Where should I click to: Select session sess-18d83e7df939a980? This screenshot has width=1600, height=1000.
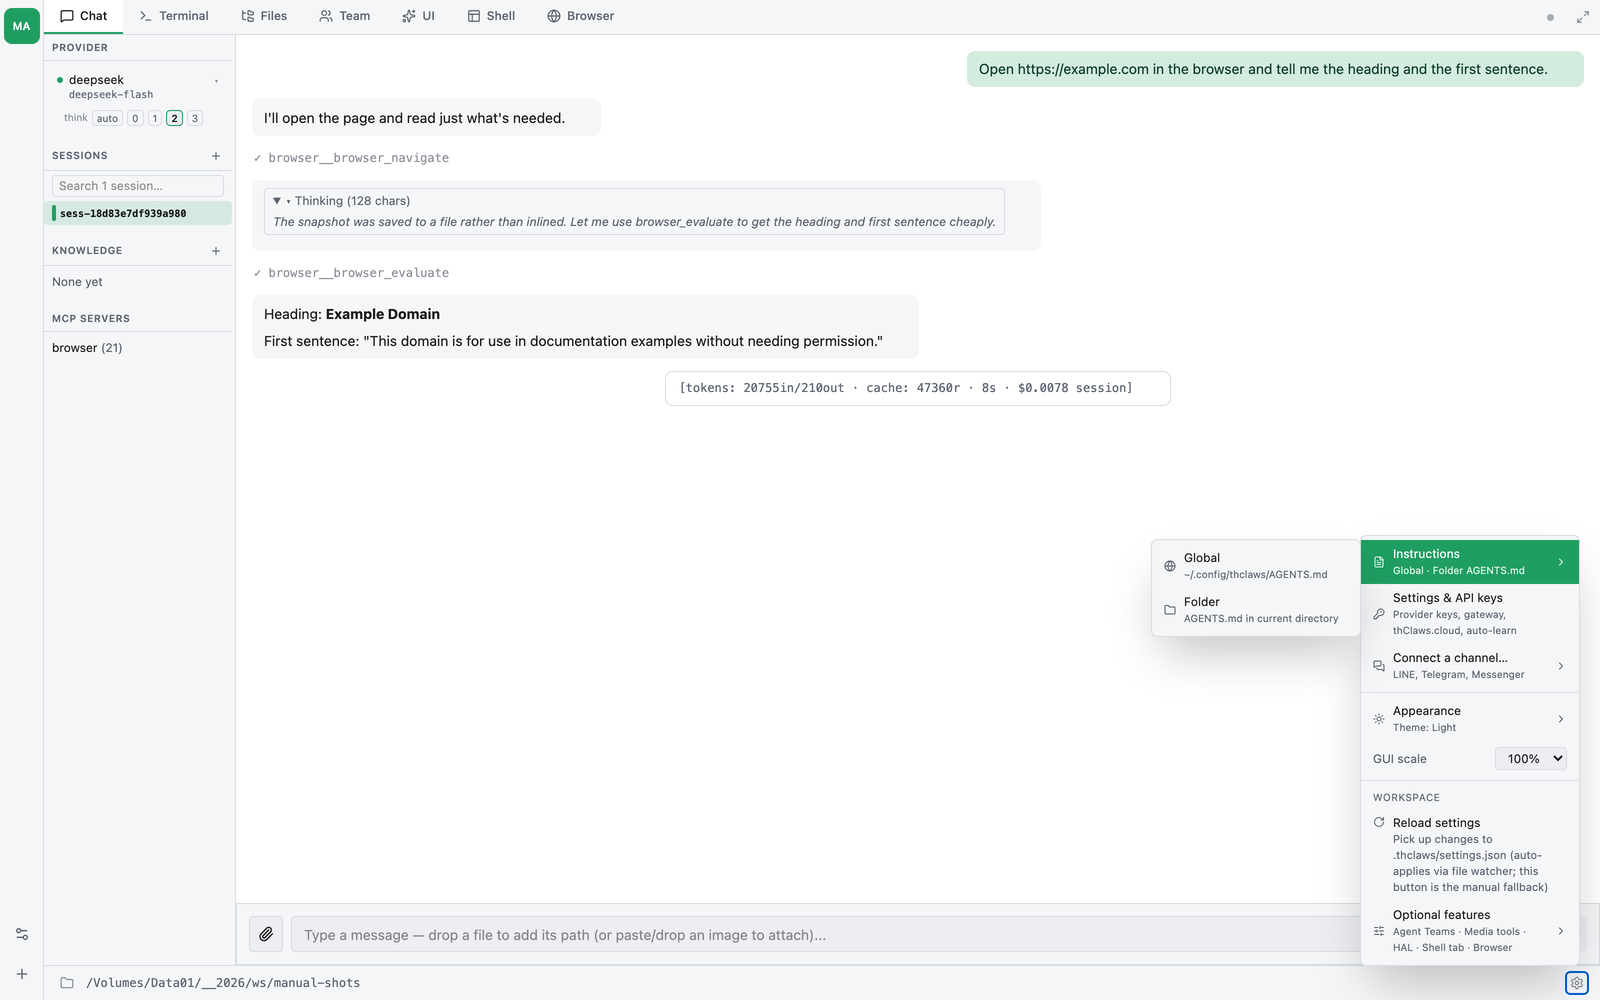click(138, 213)
